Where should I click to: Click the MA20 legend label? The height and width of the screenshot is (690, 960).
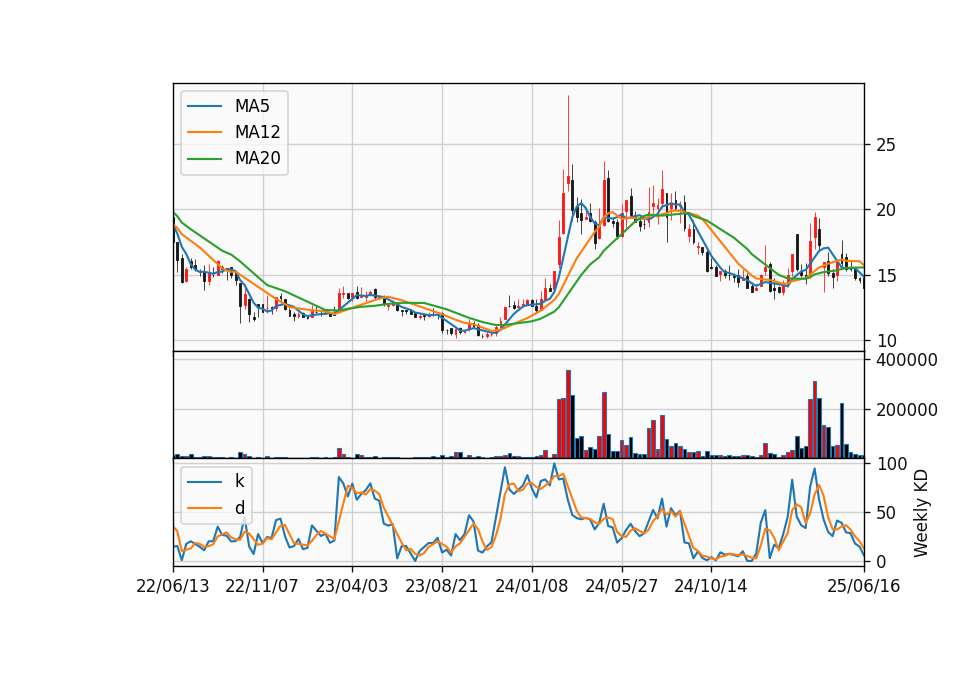(x=257, y=159)
